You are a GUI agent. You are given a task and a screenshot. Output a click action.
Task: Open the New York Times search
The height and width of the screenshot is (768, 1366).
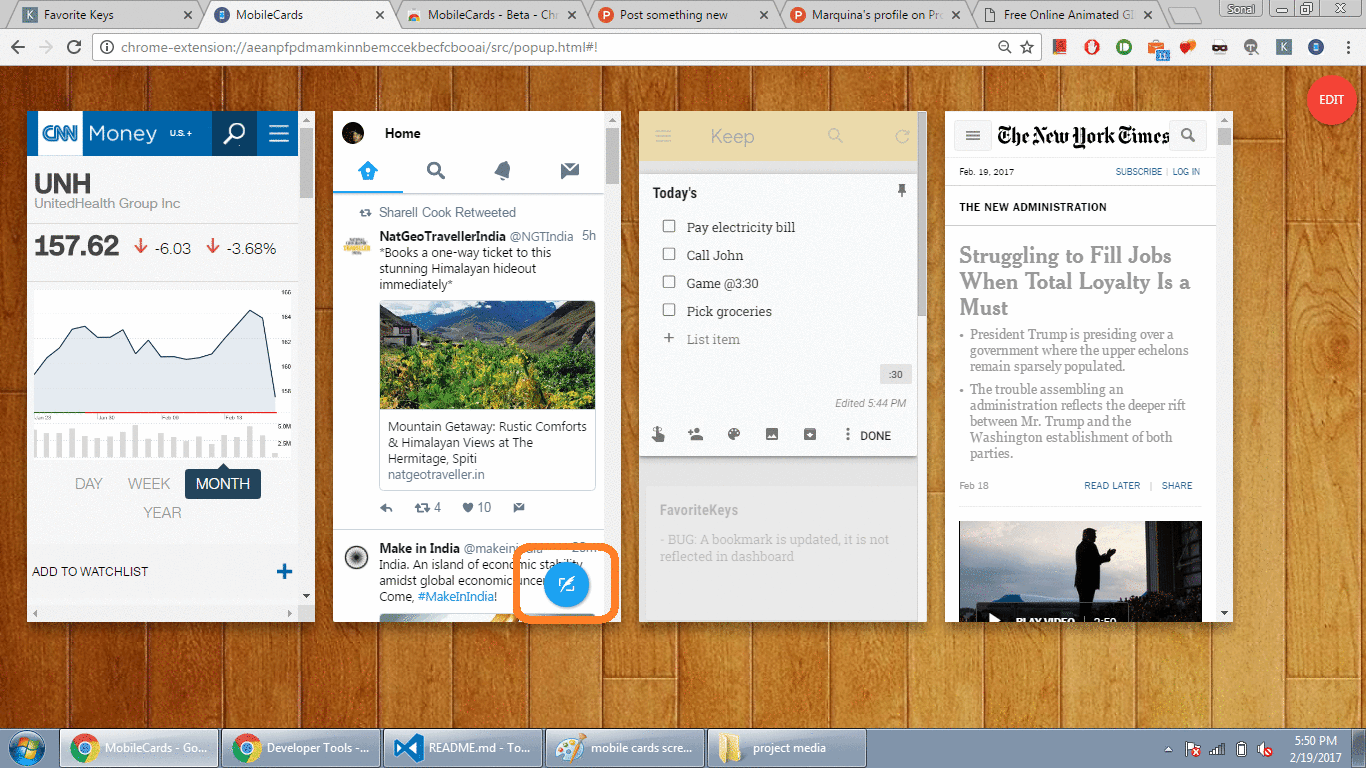tap(1187, 135)
